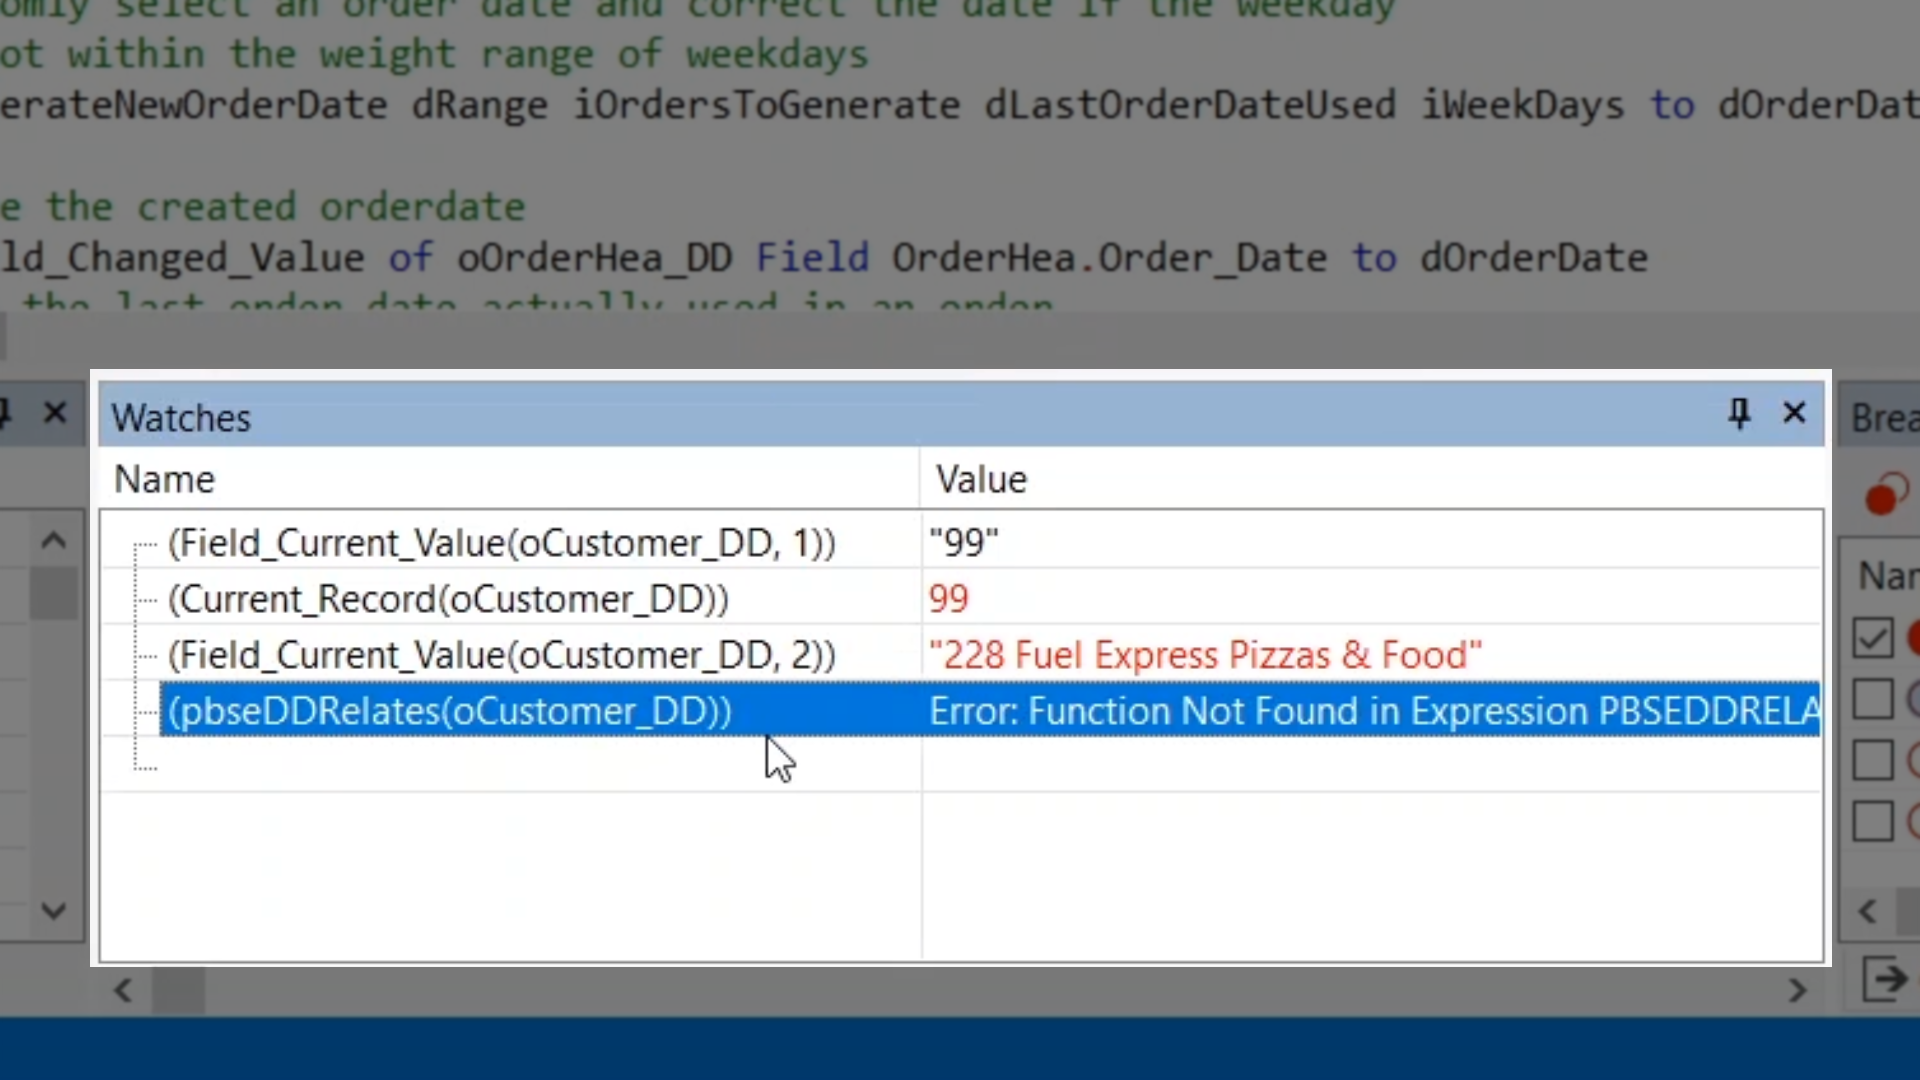The width and height of the screenshot is (1920, 1080).
Task: Uncheck the first enabled breakpoint checkbox
Action: pos(1872,639)
